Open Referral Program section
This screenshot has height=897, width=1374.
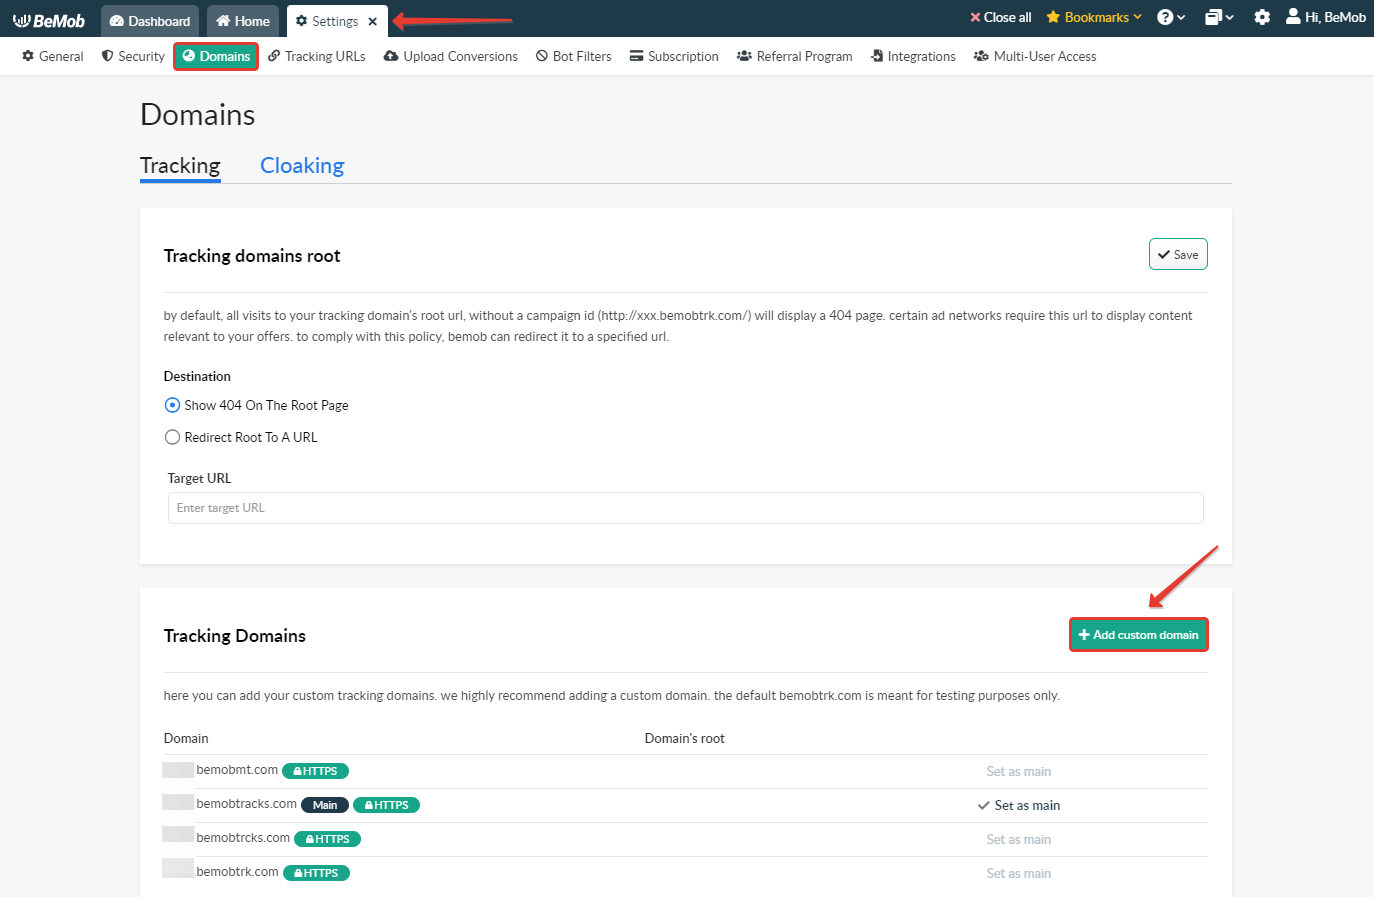click(x=795, y=56)
